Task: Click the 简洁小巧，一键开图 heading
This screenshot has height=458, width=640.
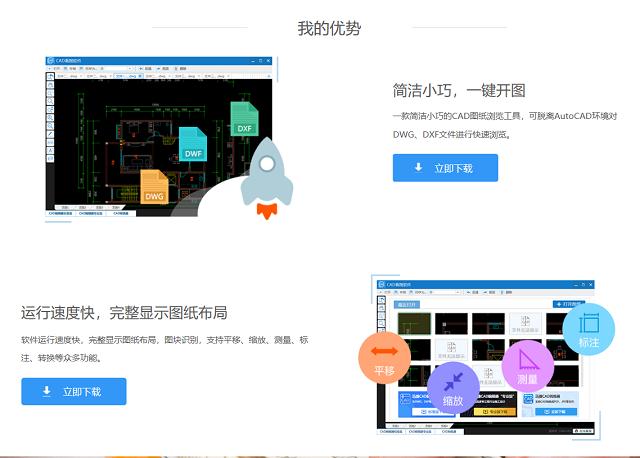Action: pos(459,90)
